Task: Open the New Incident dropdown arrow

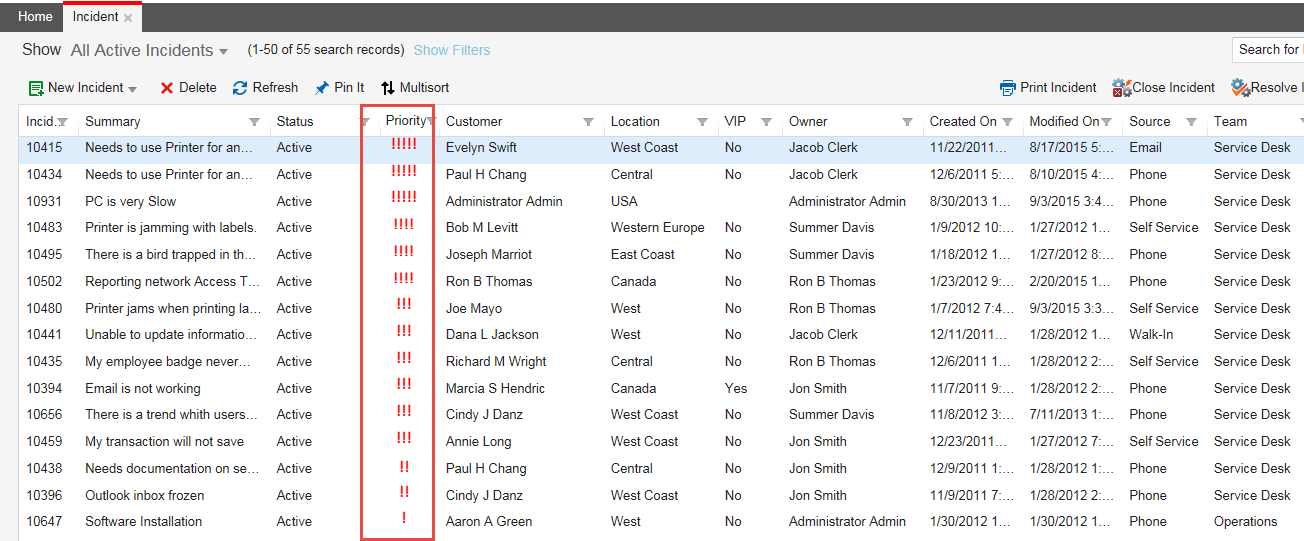Action: (x=133, y=89)
